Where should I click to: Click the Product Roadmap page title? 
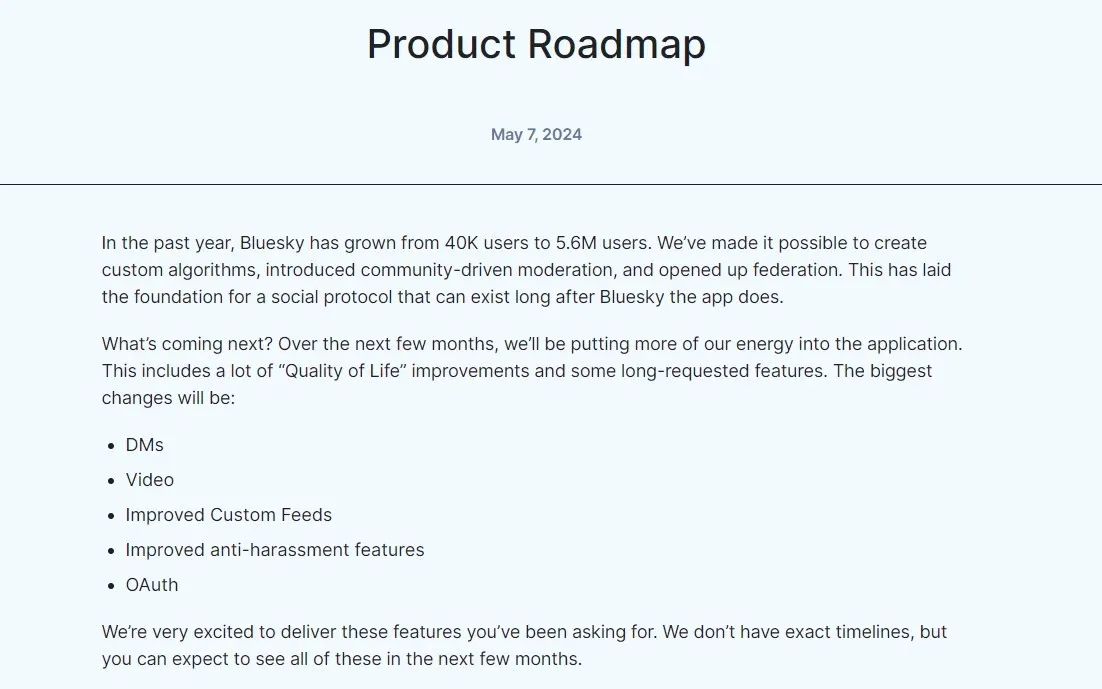pyautogui.click(x=536, y=44)
